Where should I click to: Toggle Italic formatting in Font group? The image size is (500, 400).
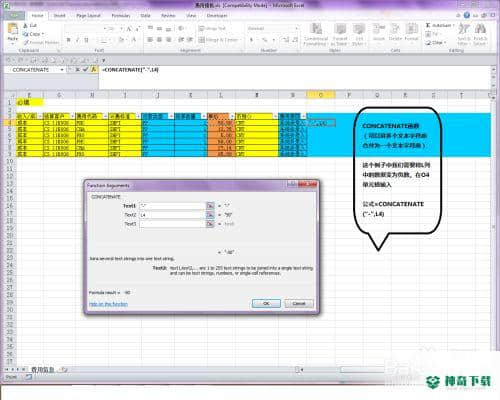(x=77, y=40)
